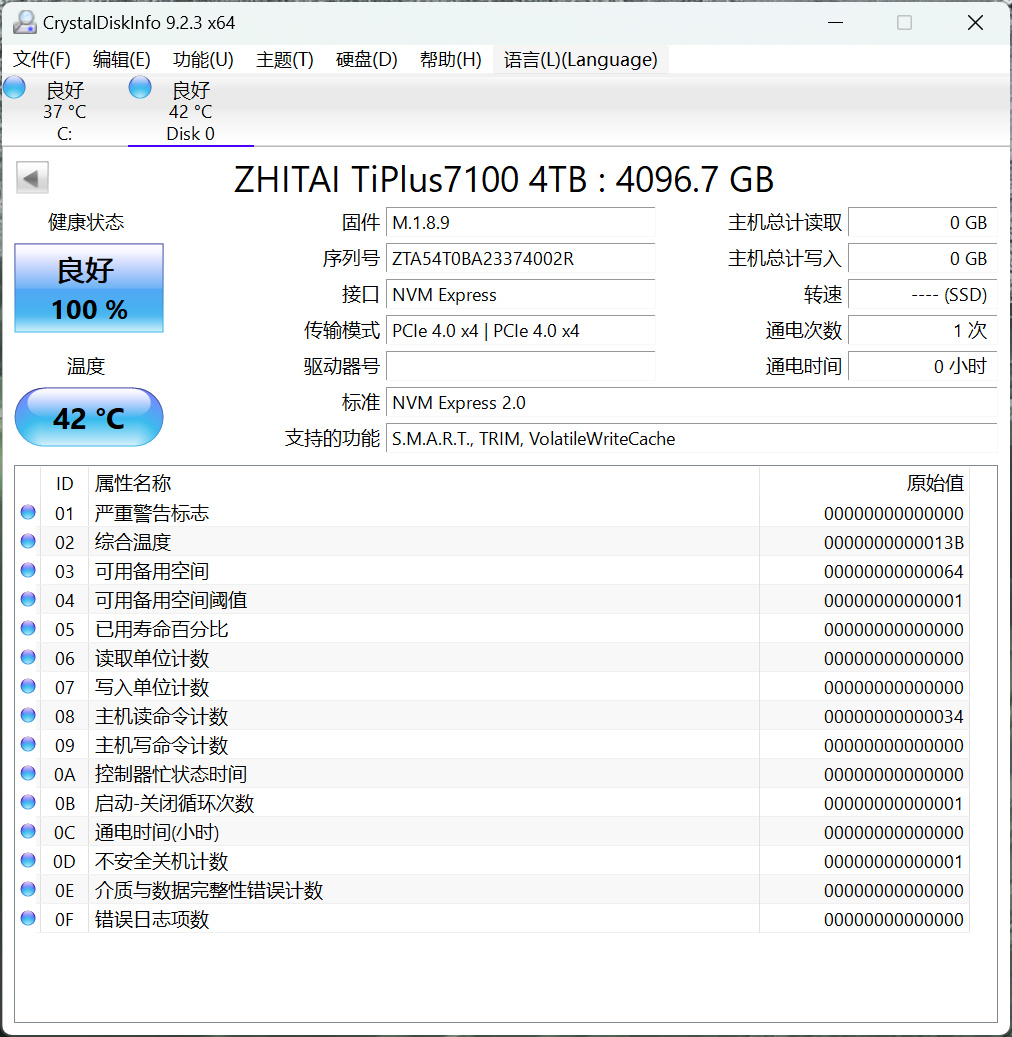Open the 硬盘(D) menu
The image size is (1012, 1037).
coord(366,60)
